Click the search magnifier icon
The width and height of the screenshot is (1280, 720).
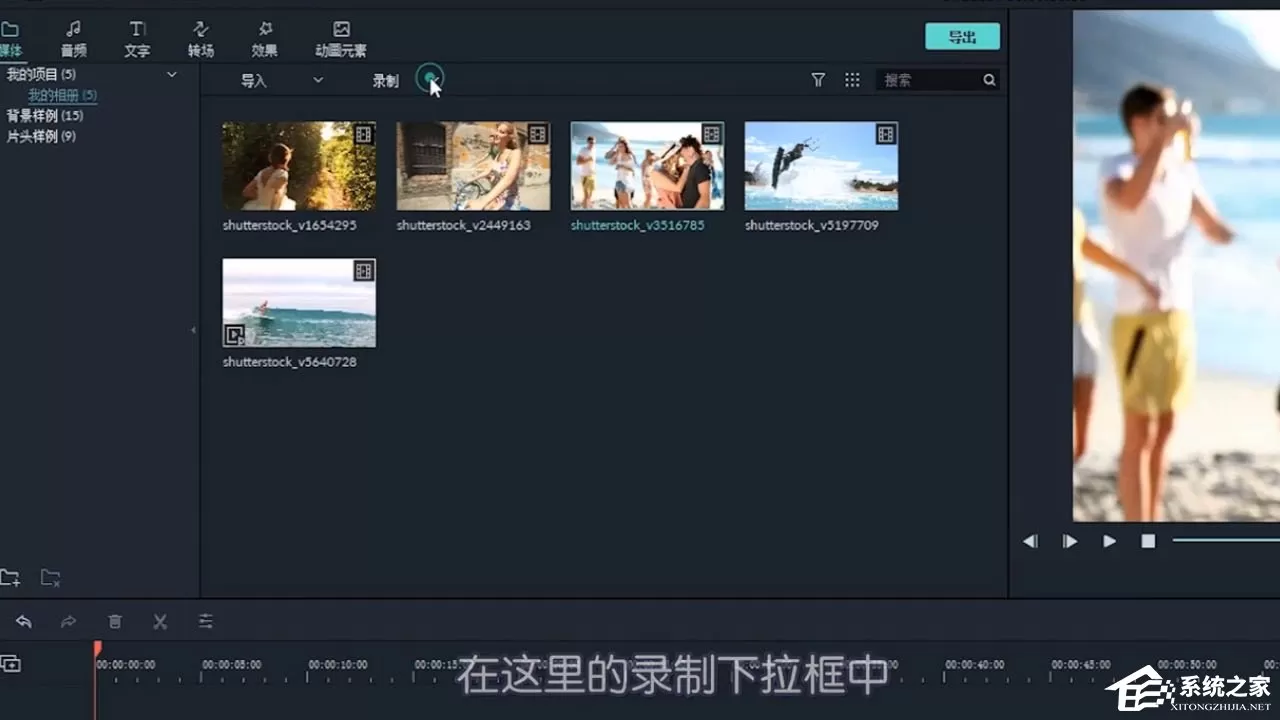tap(989, 80)
